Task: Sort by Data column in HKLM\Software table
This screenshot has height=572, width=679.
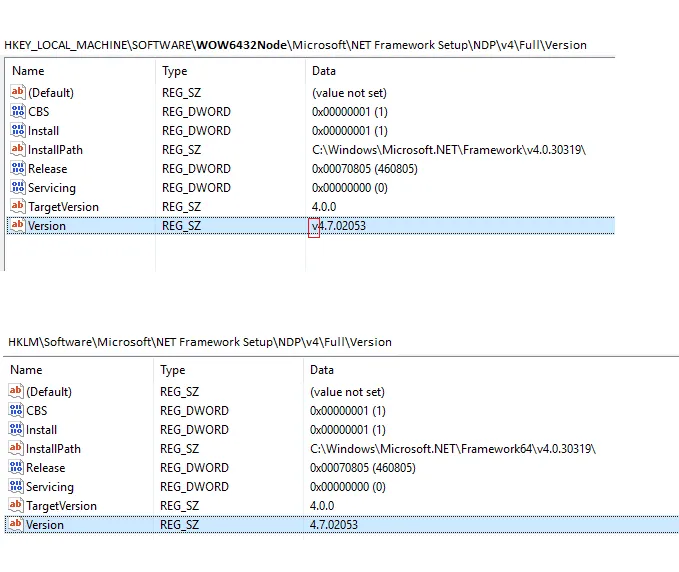Action: pyautogui.click(x=322, y=370)
